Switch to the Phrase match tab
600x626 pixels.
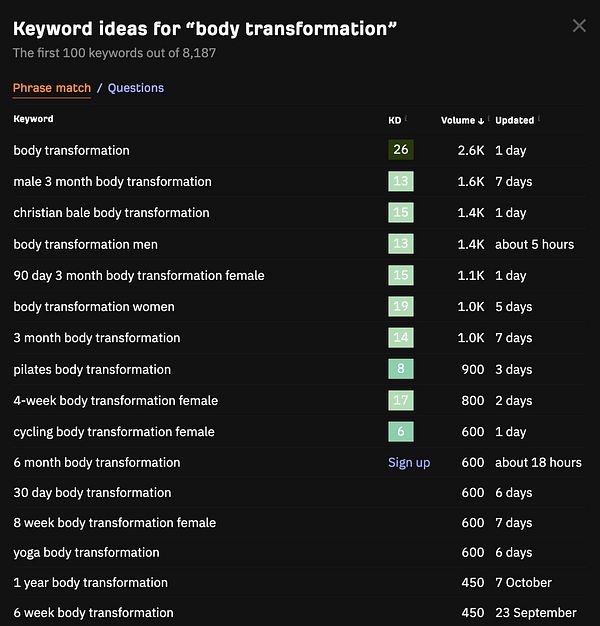click(52, 88)
